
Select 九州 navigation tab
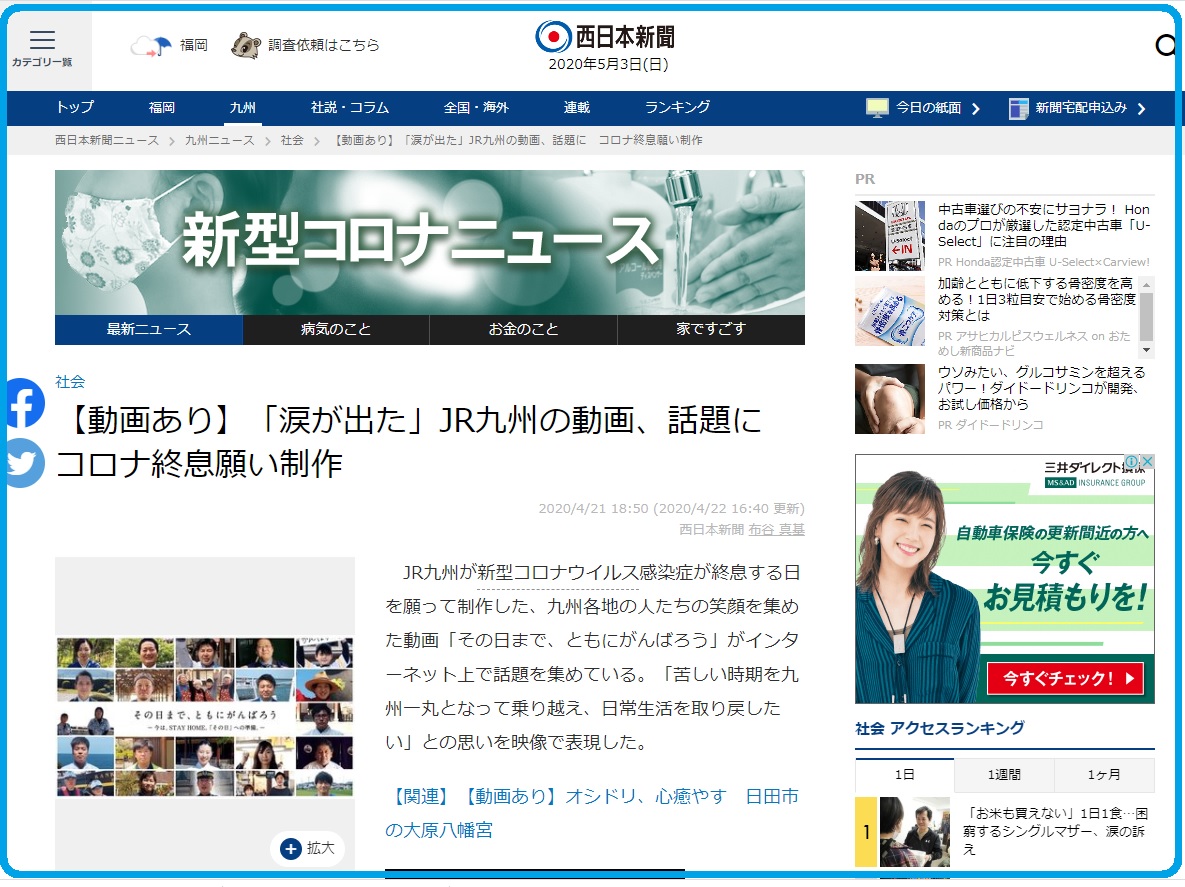pyautogui.click(x=243, y=107)
